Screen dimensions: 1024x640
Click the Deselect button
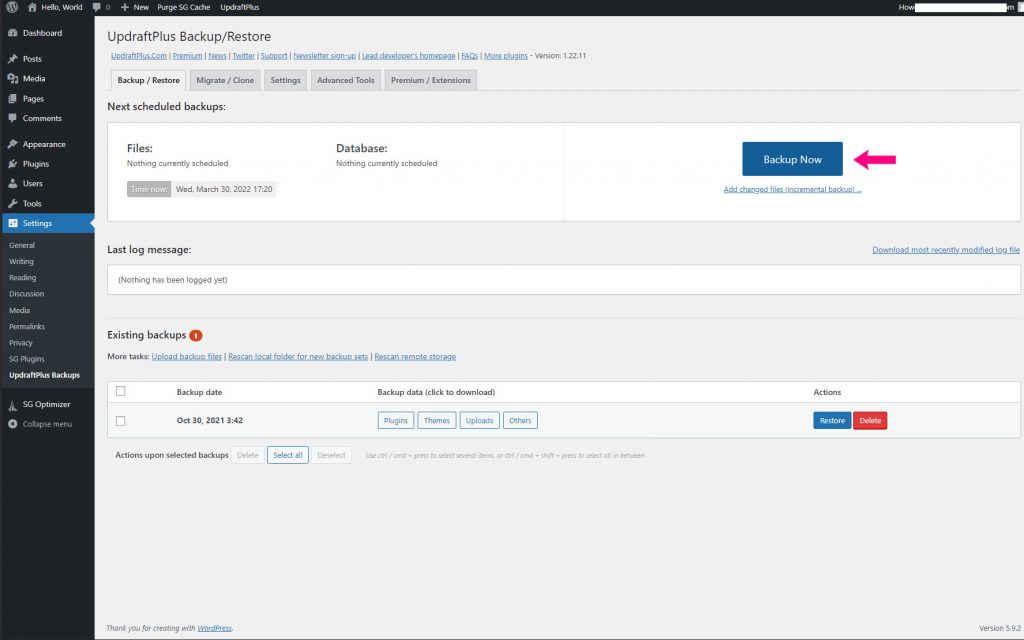click(x=331, y=455)
